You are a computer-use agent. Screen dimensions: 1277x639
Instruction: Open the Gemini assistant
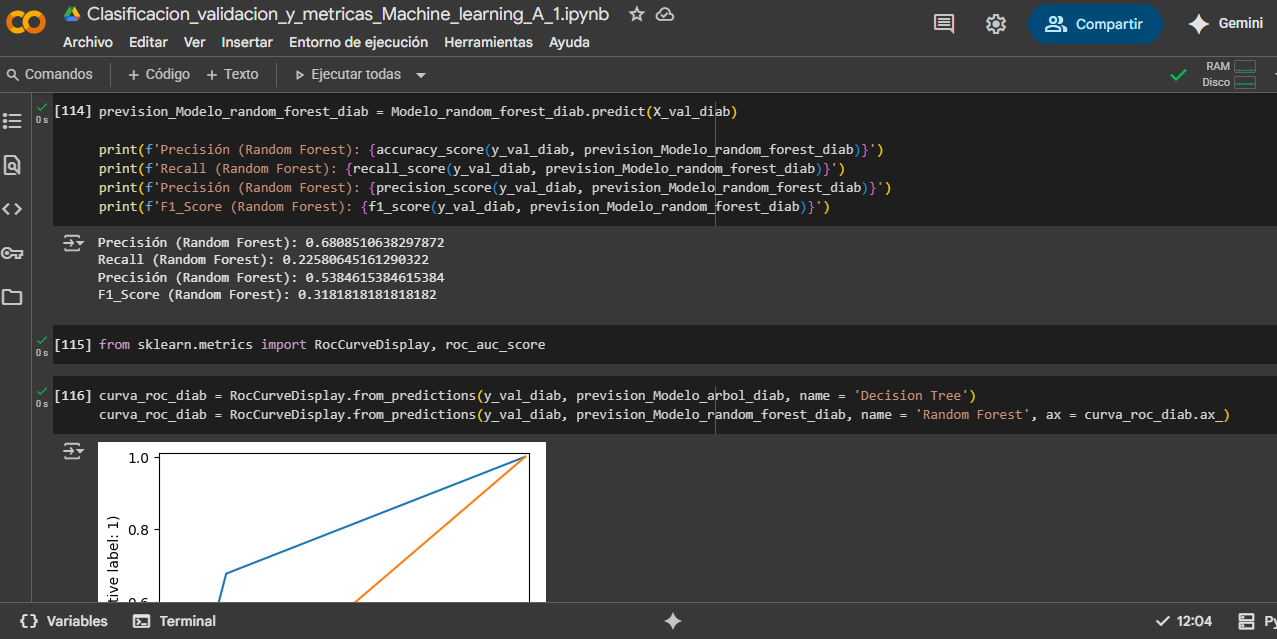click(1225, 24)
